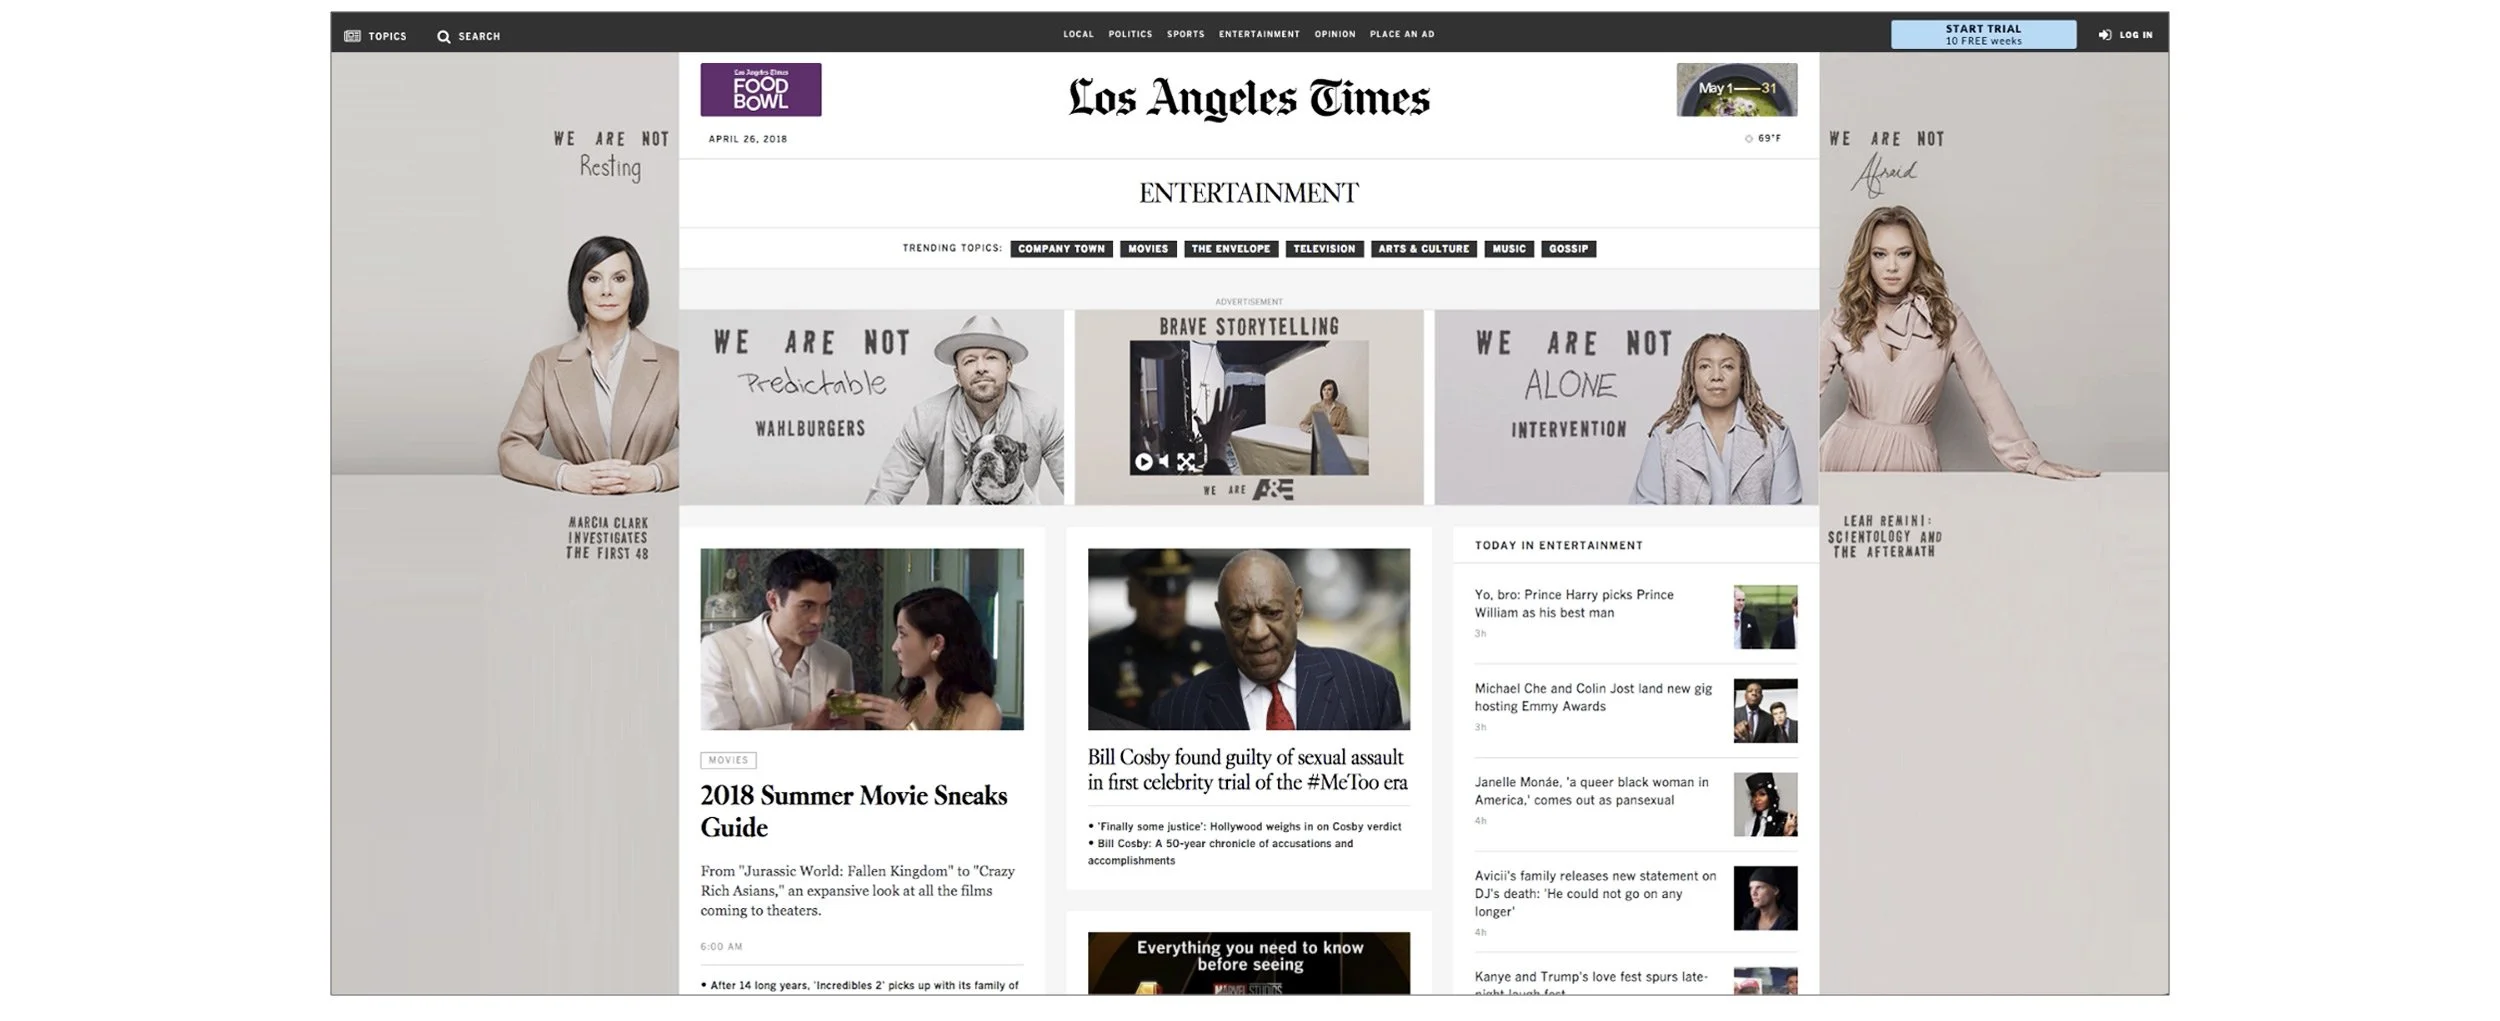This screenshot has width=2500, height=1021.
Task: Open the Crazy Rich Asians photo
Action: point(862,639)
